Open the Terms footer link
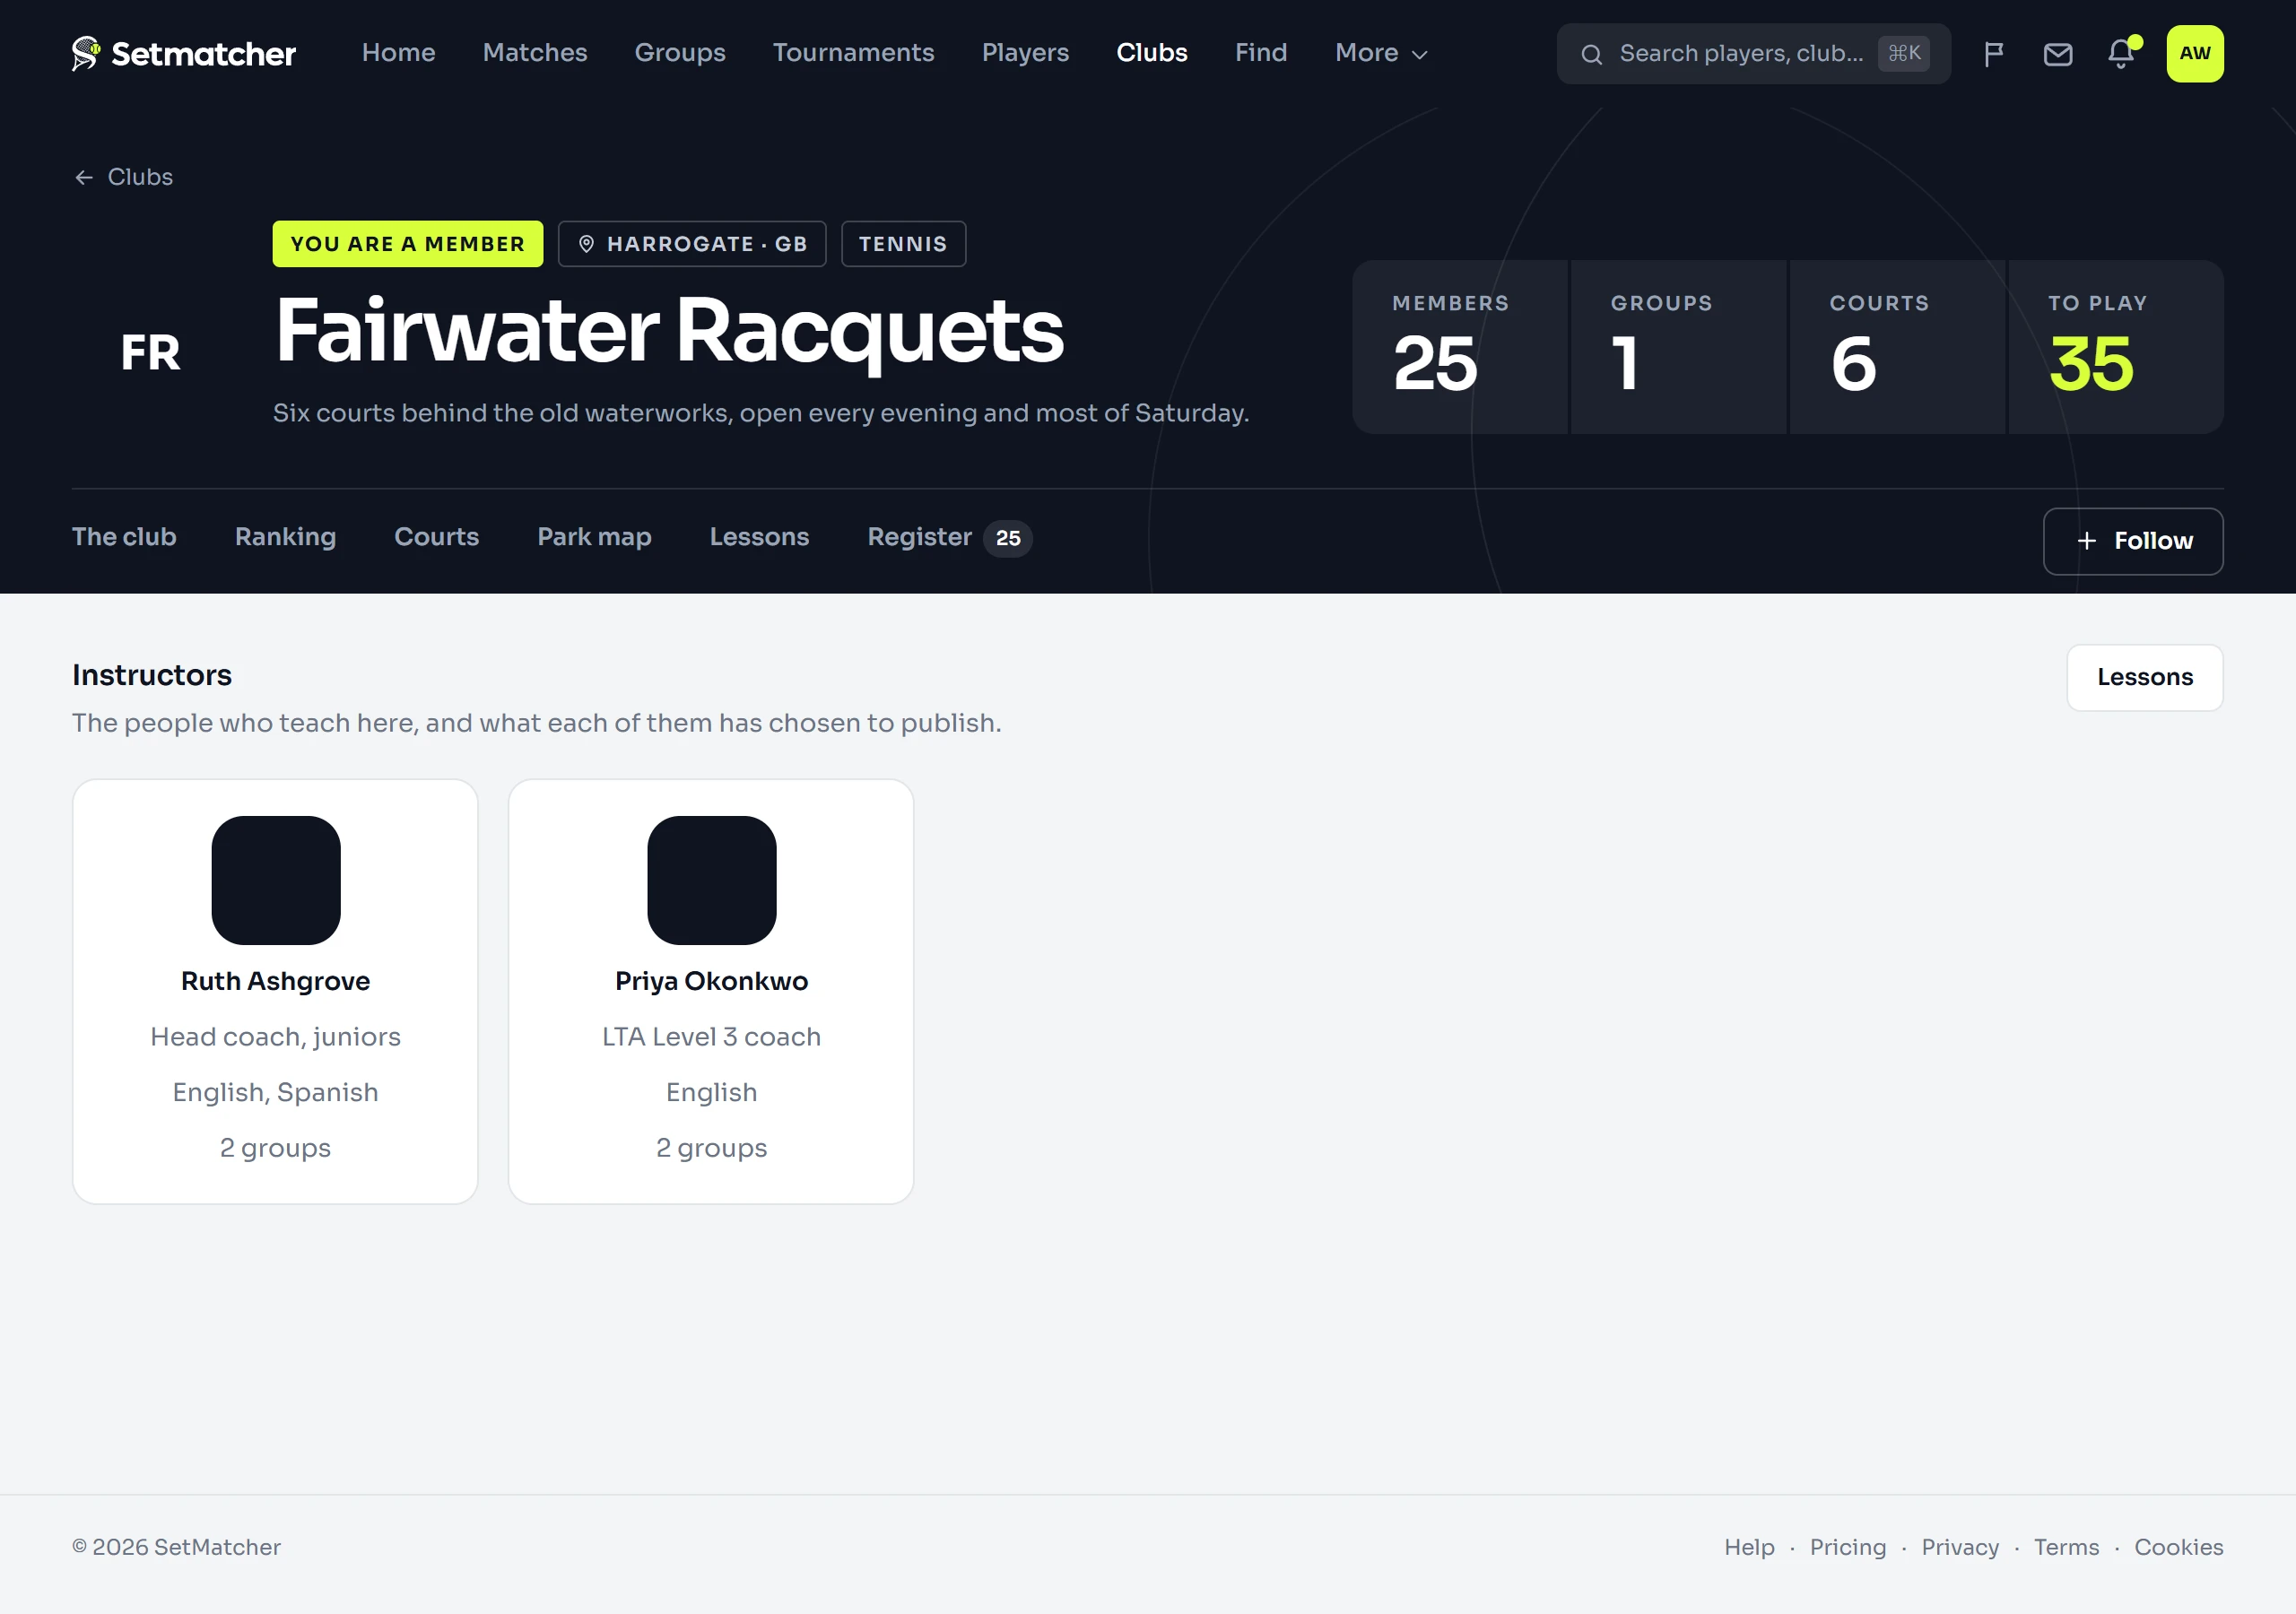 point(2066,1547)
